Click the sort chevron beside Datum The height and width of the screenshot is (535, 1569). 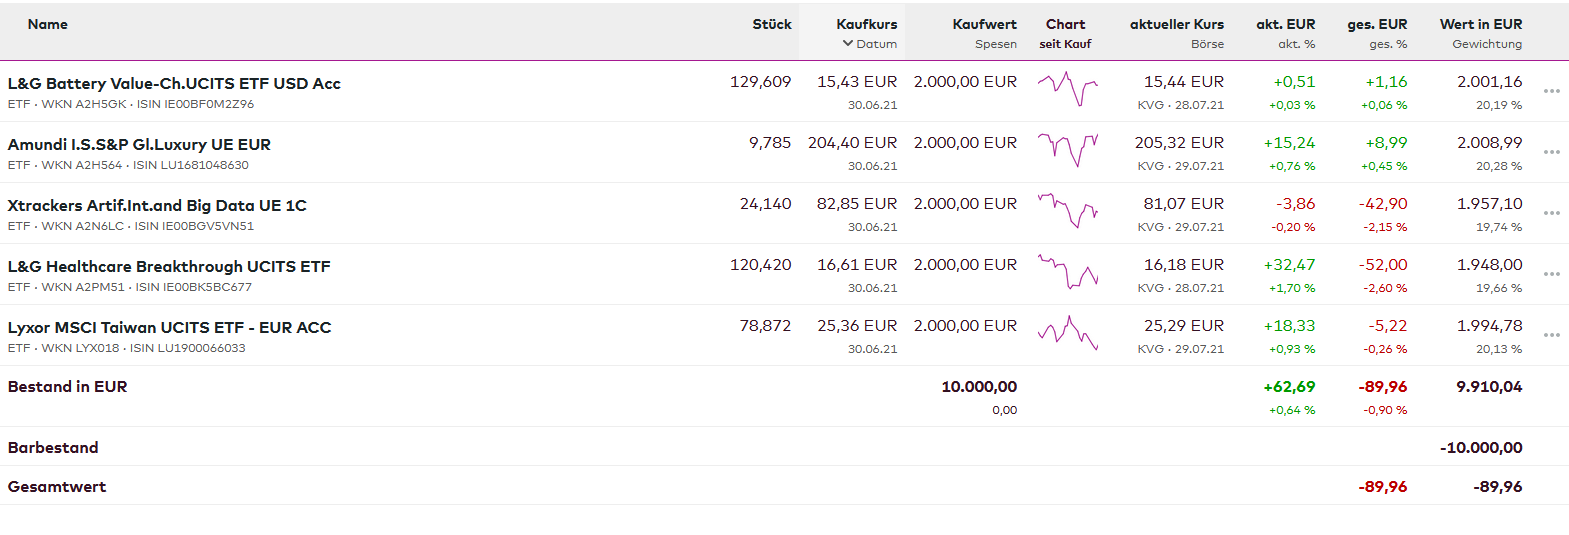[x=848, y=44]
